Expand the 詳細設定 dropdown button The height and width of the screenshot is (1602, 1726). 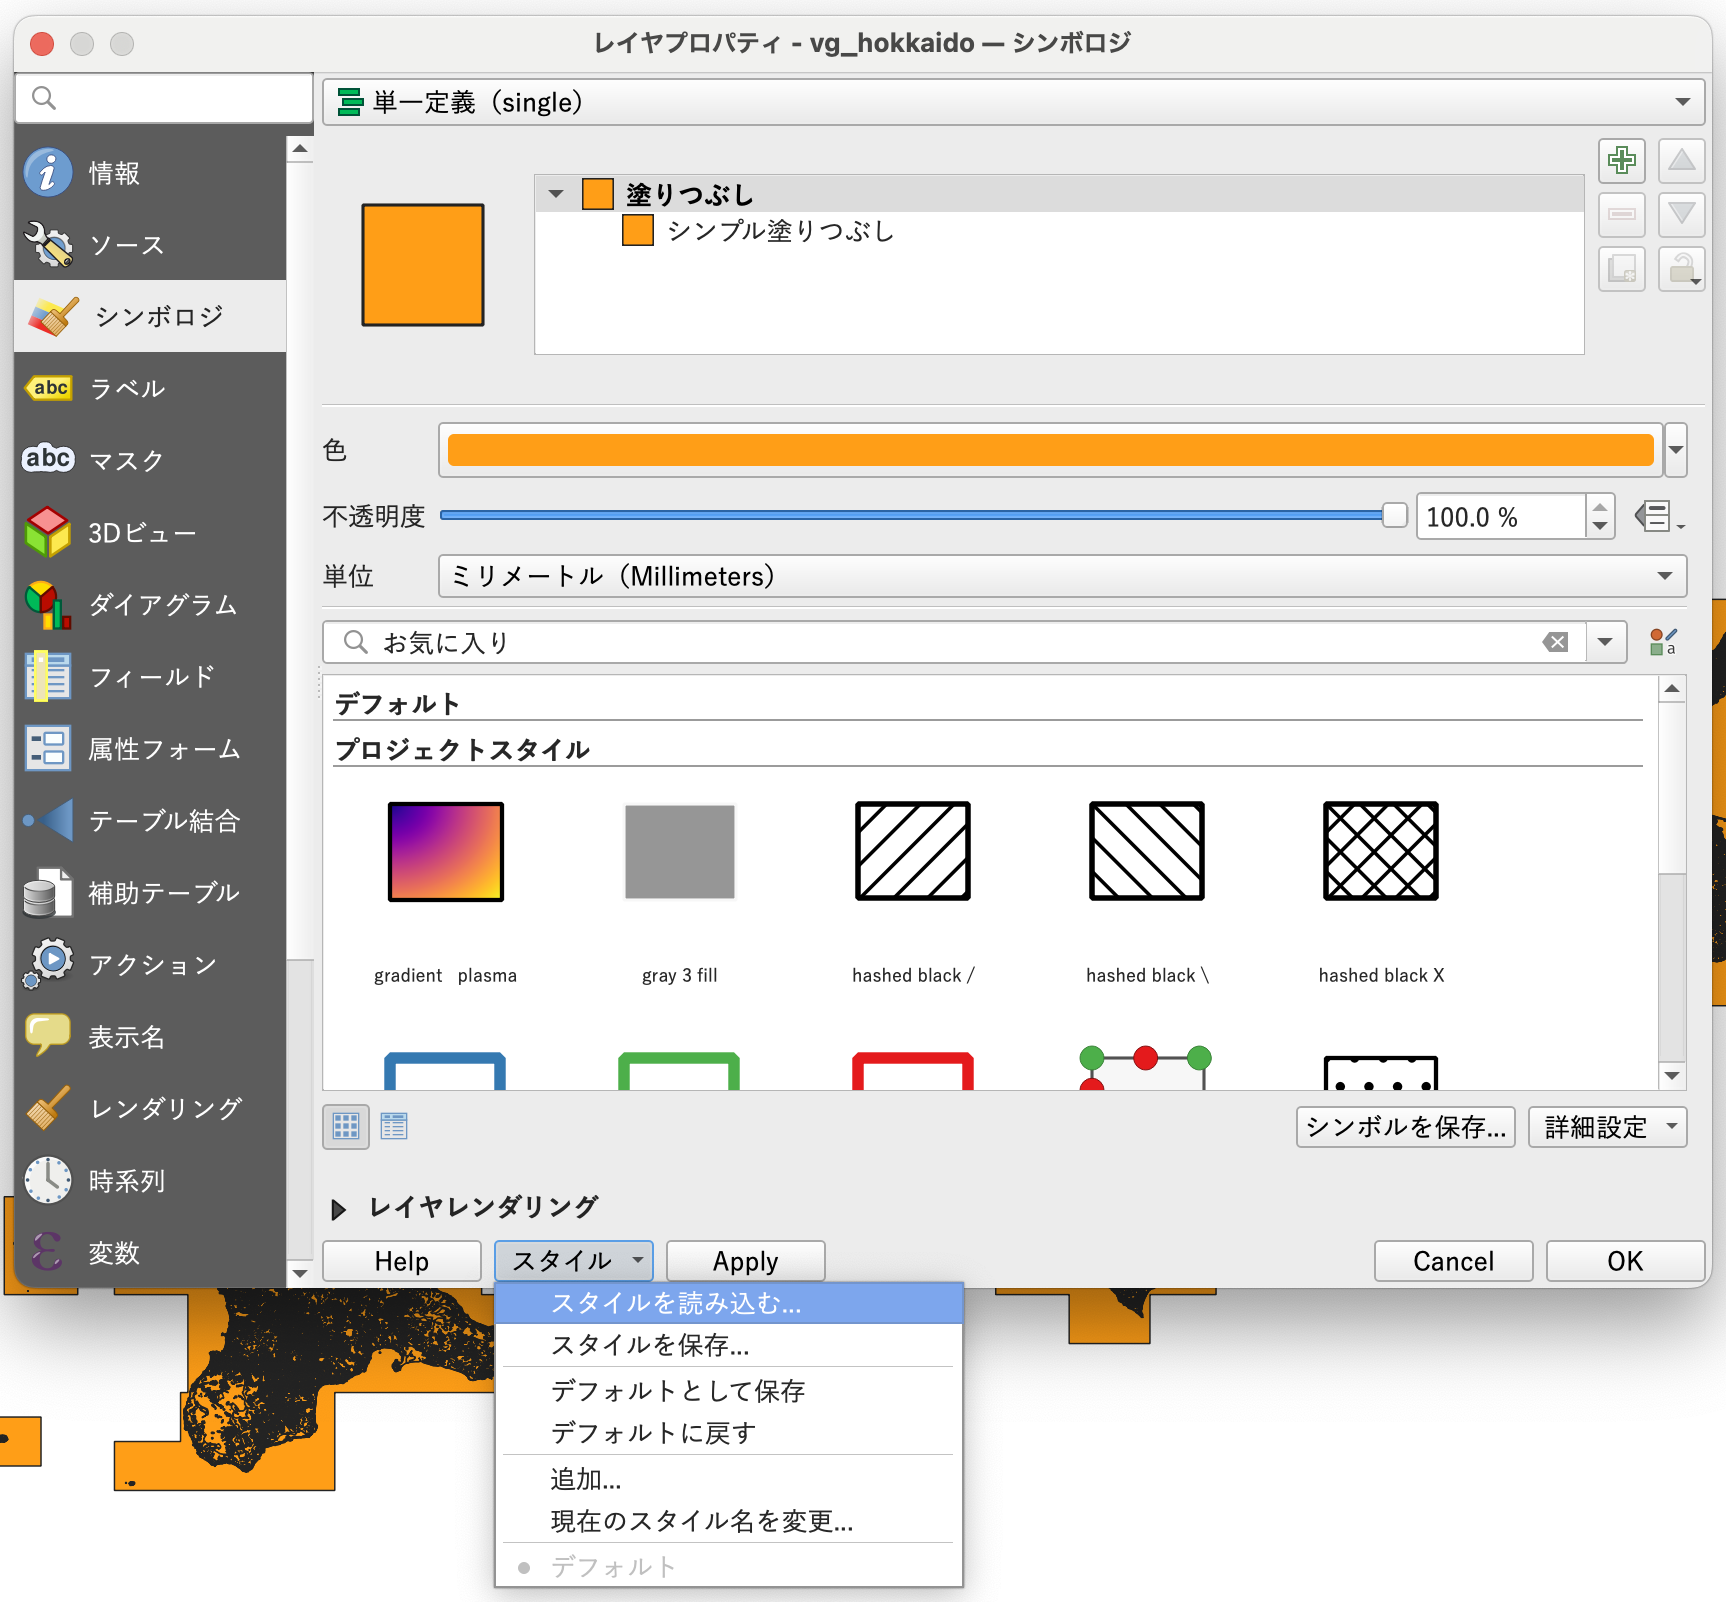(x=1606, y=1127)
